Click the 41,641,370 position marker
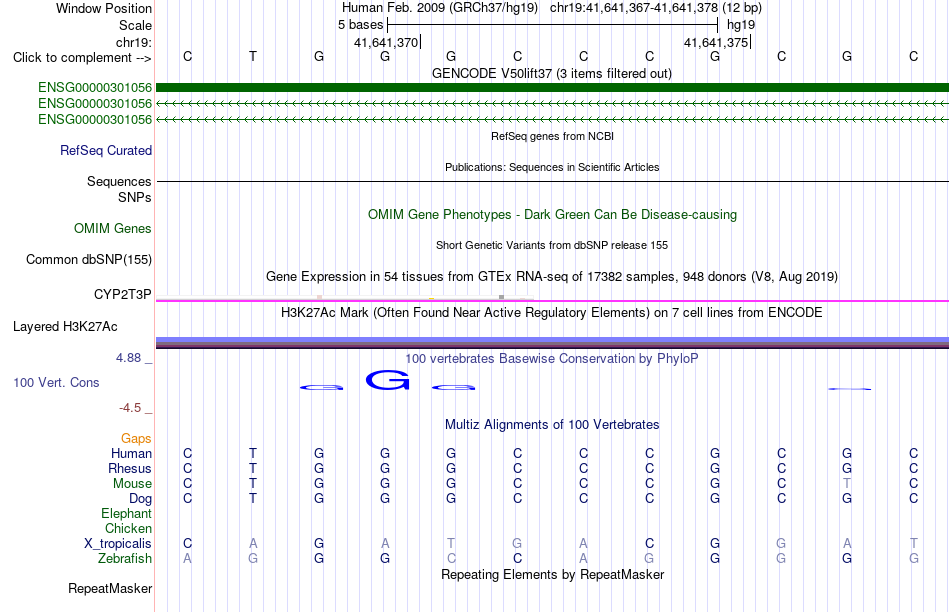This screenshot has width=950, height=612. [386, 42]
